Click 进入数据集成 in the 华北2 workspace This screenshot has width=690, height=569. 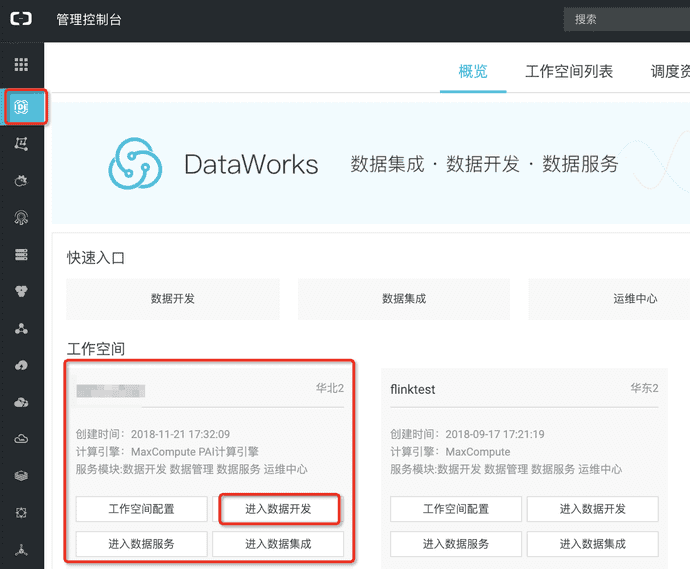point(278,544)
